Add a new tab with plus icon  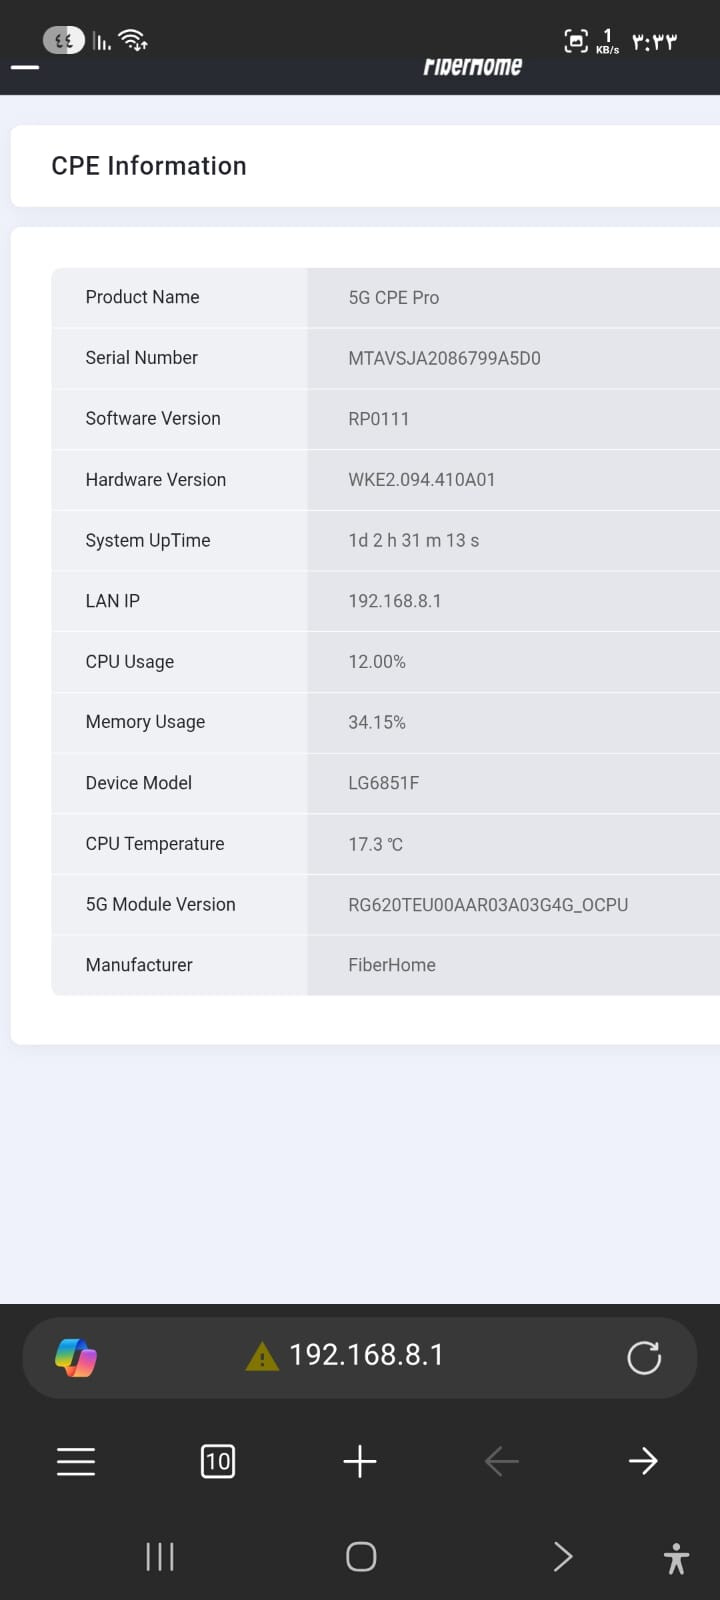tap(360, 1461)
